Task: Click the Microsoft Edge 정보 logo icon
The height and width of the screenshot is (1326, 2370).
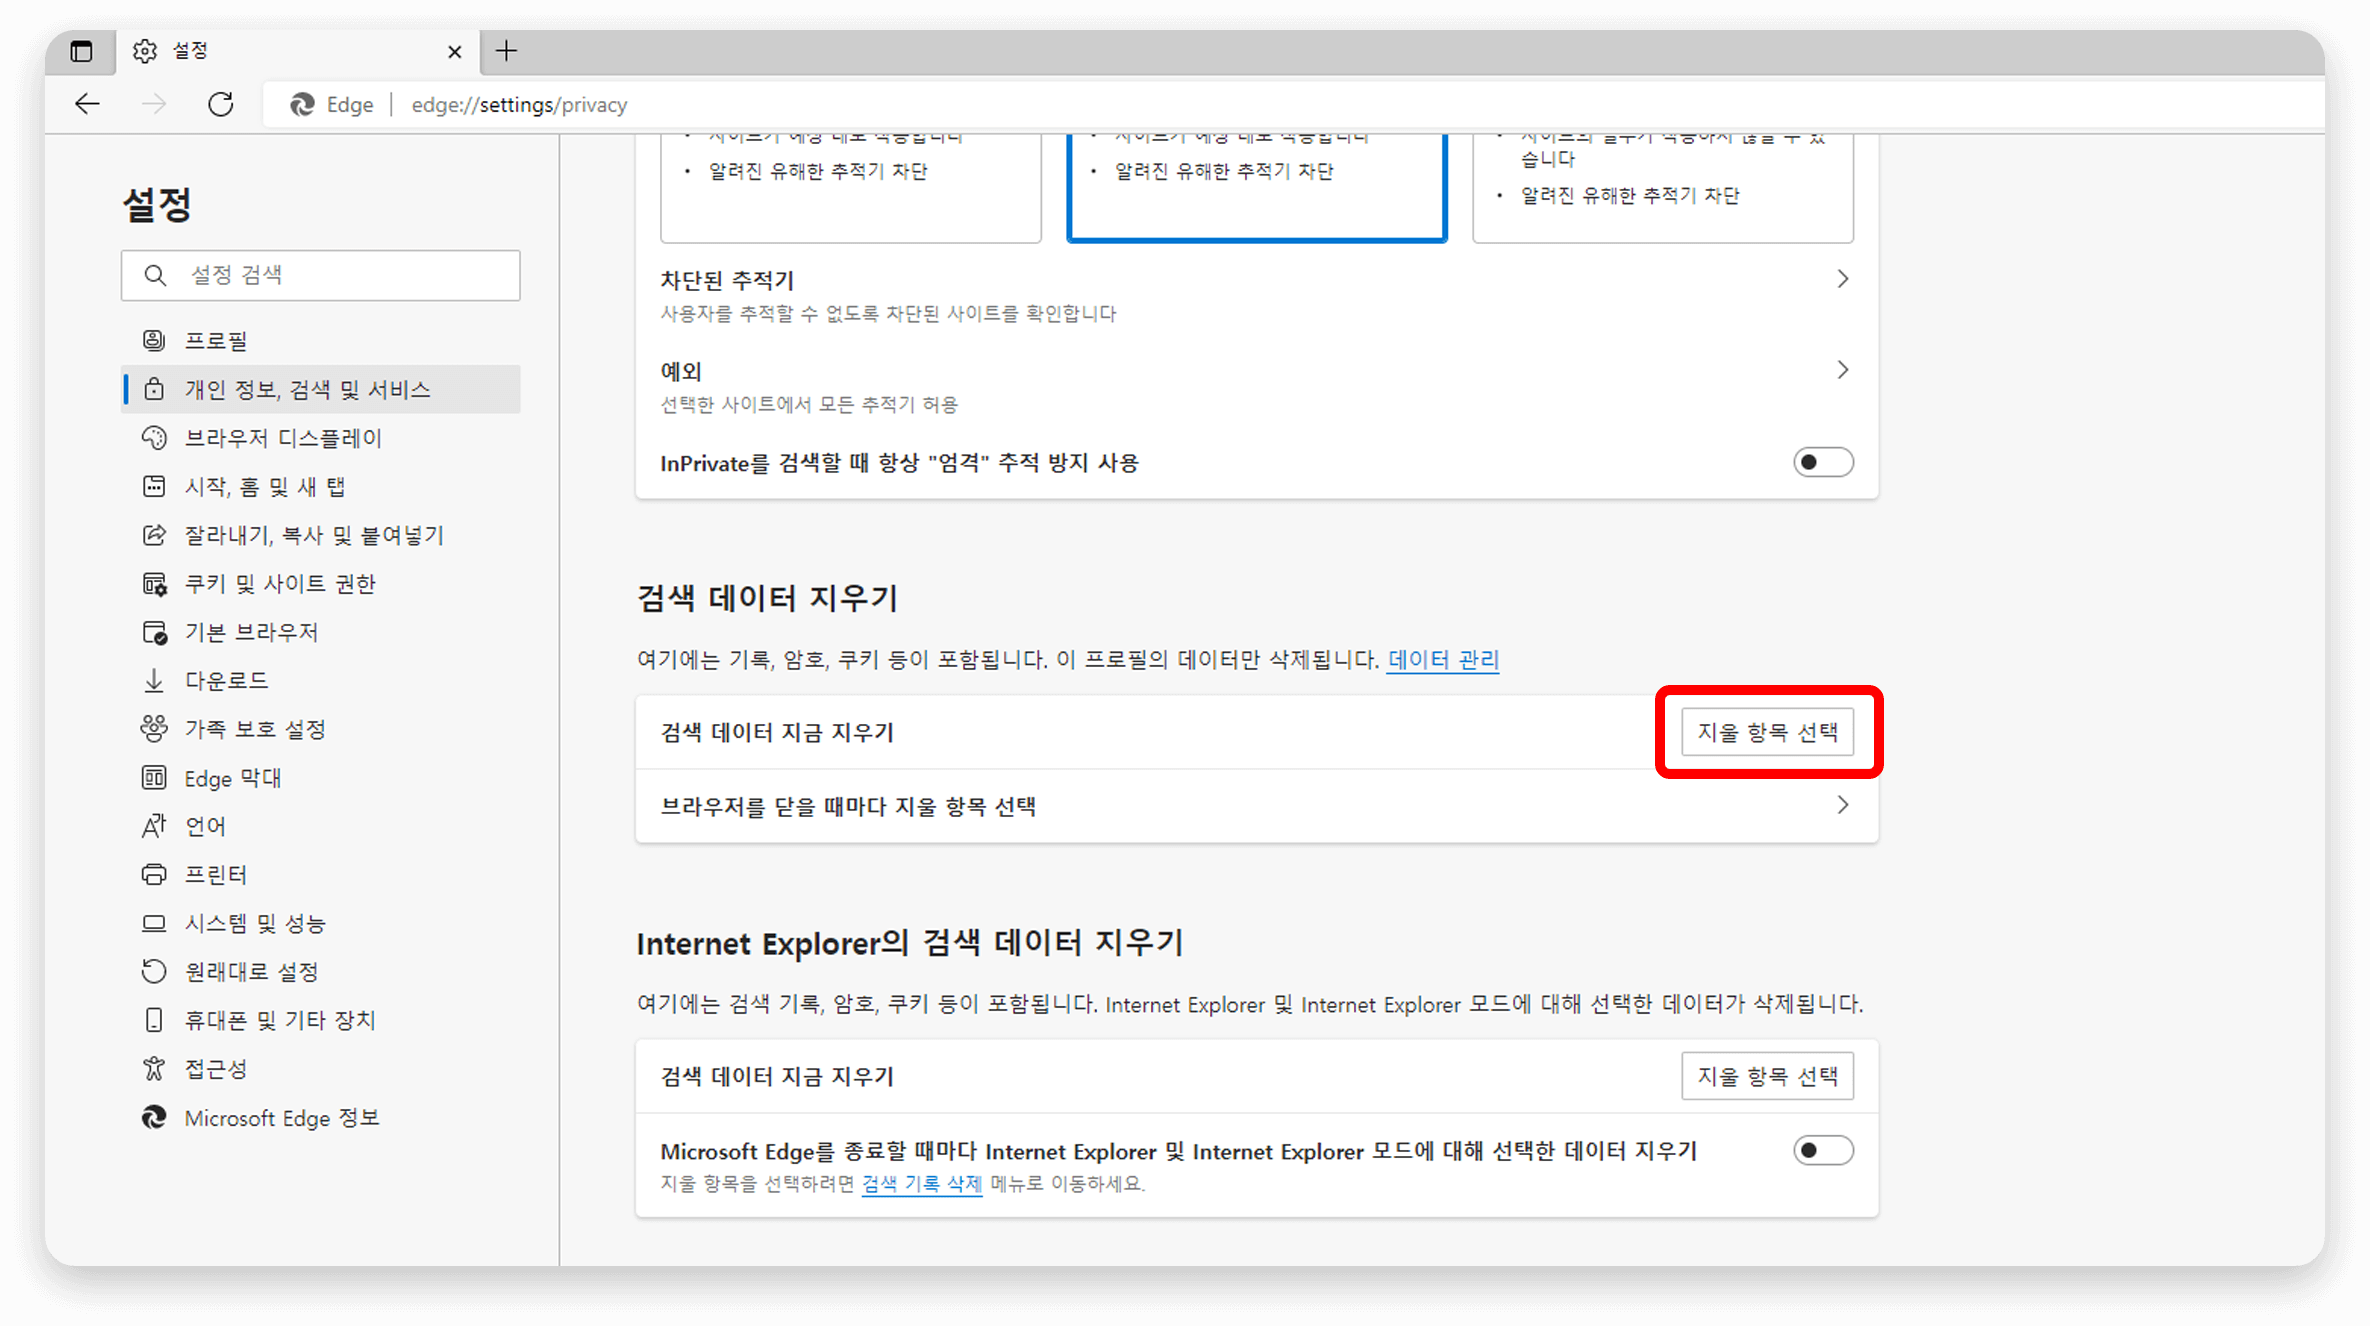Action: pyautogui.click(x=154, y=1117)
